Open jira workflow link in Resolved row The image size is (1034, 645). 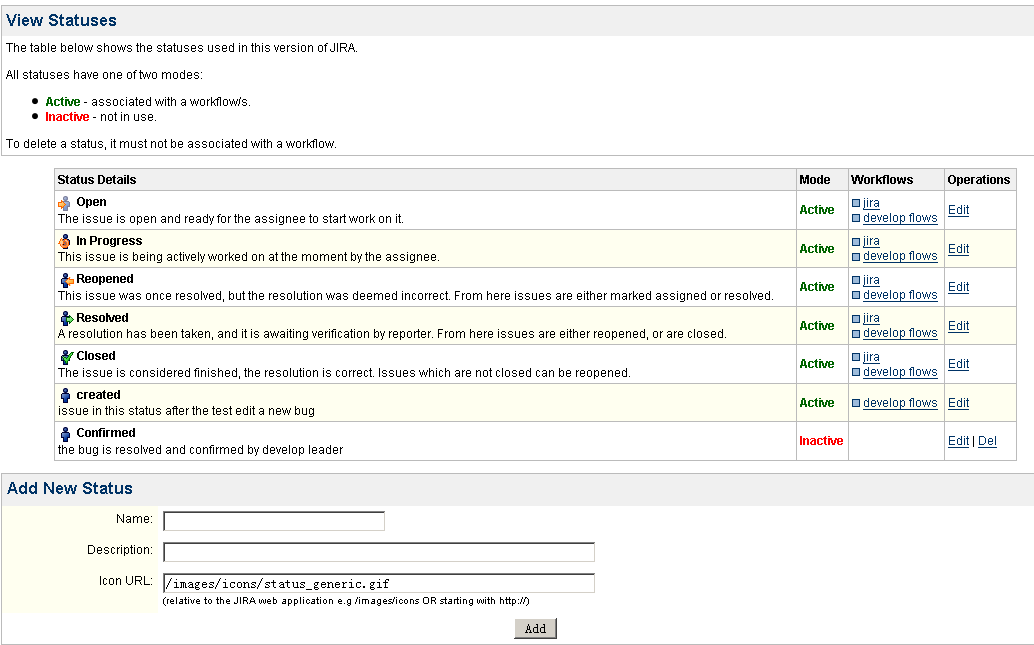pyautogui.click(x=871, y=319)
